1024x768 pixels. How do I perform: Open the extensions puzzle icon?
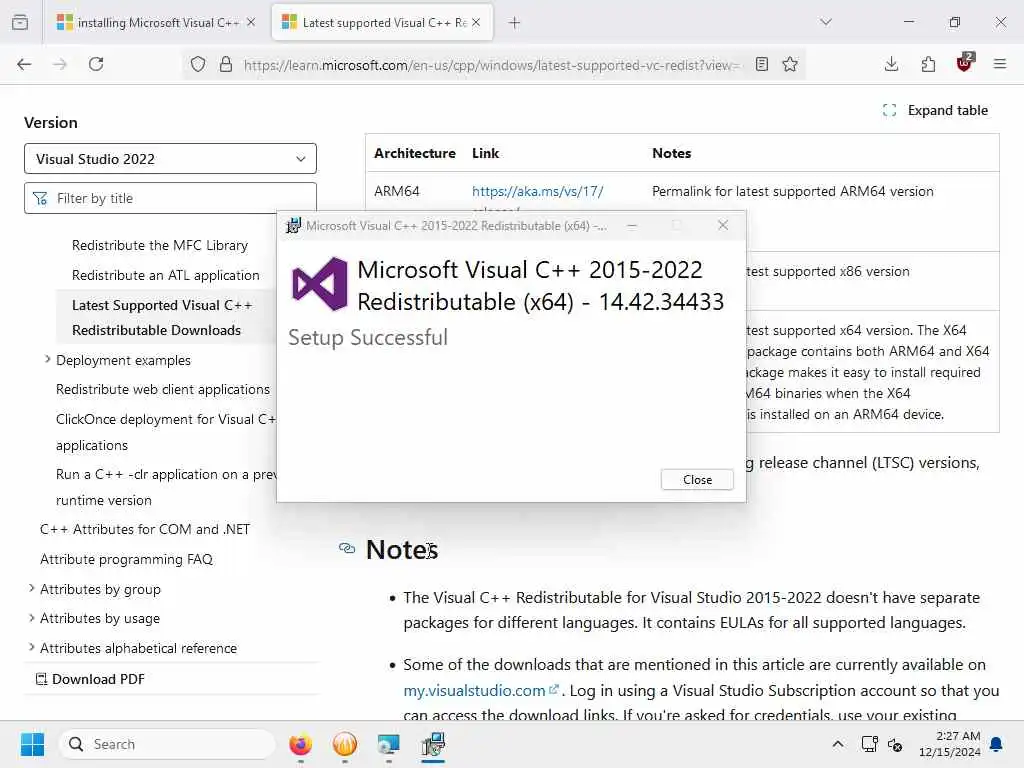[x=928, y=64]
